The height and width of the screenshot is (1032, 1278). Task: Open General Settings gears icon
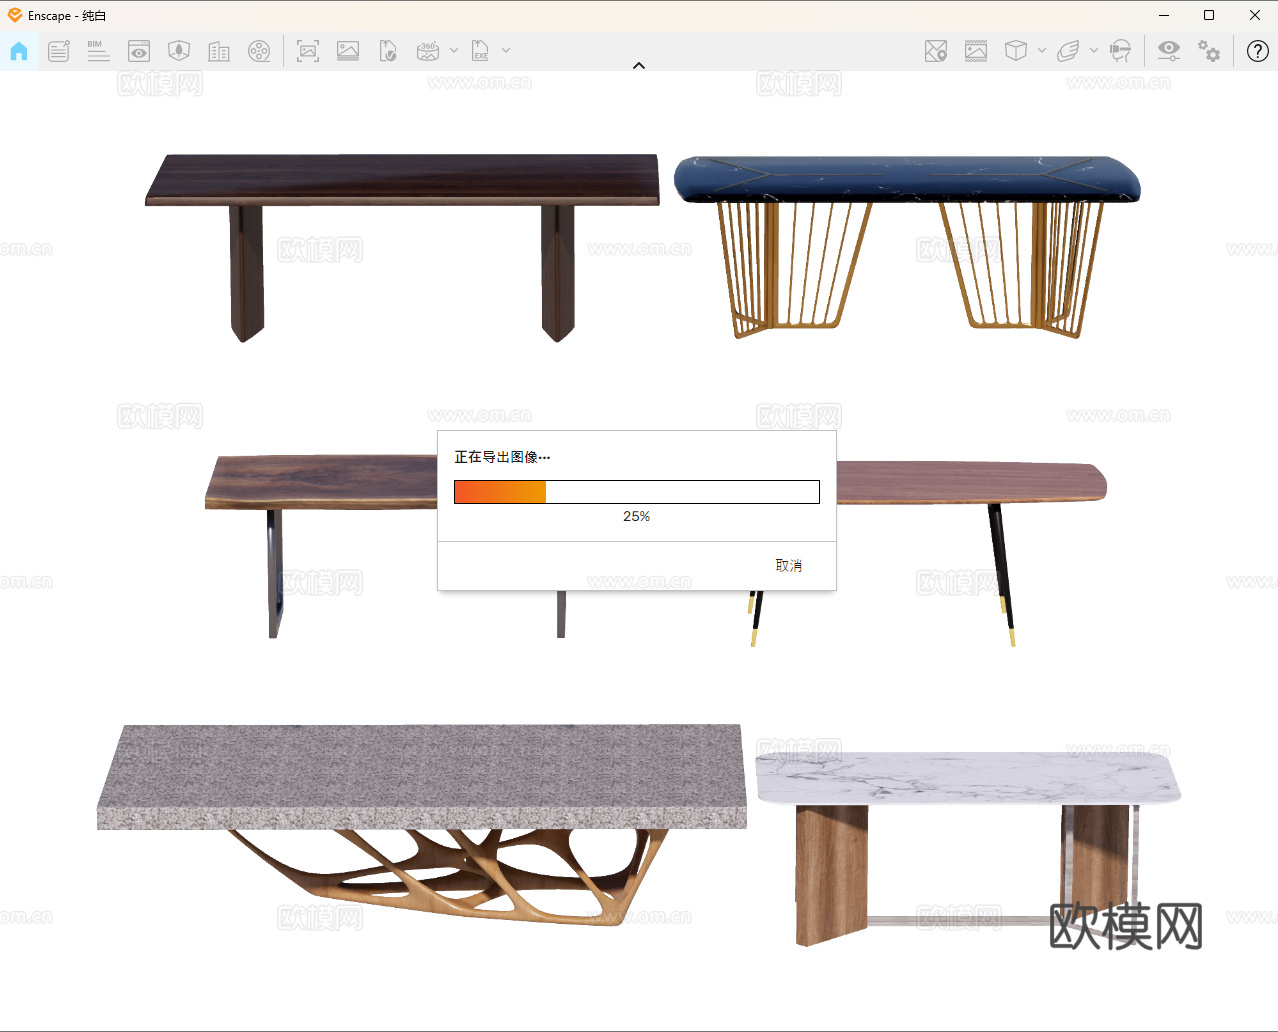[x=1209, y=51]
